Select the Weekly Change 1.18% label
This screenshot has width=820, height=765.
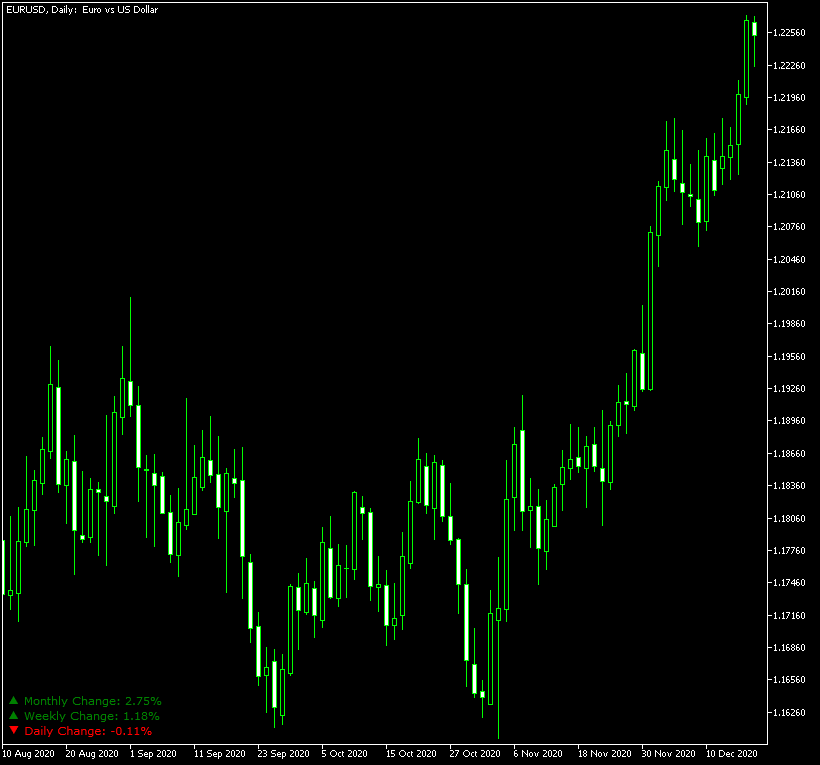coord(91,716)
